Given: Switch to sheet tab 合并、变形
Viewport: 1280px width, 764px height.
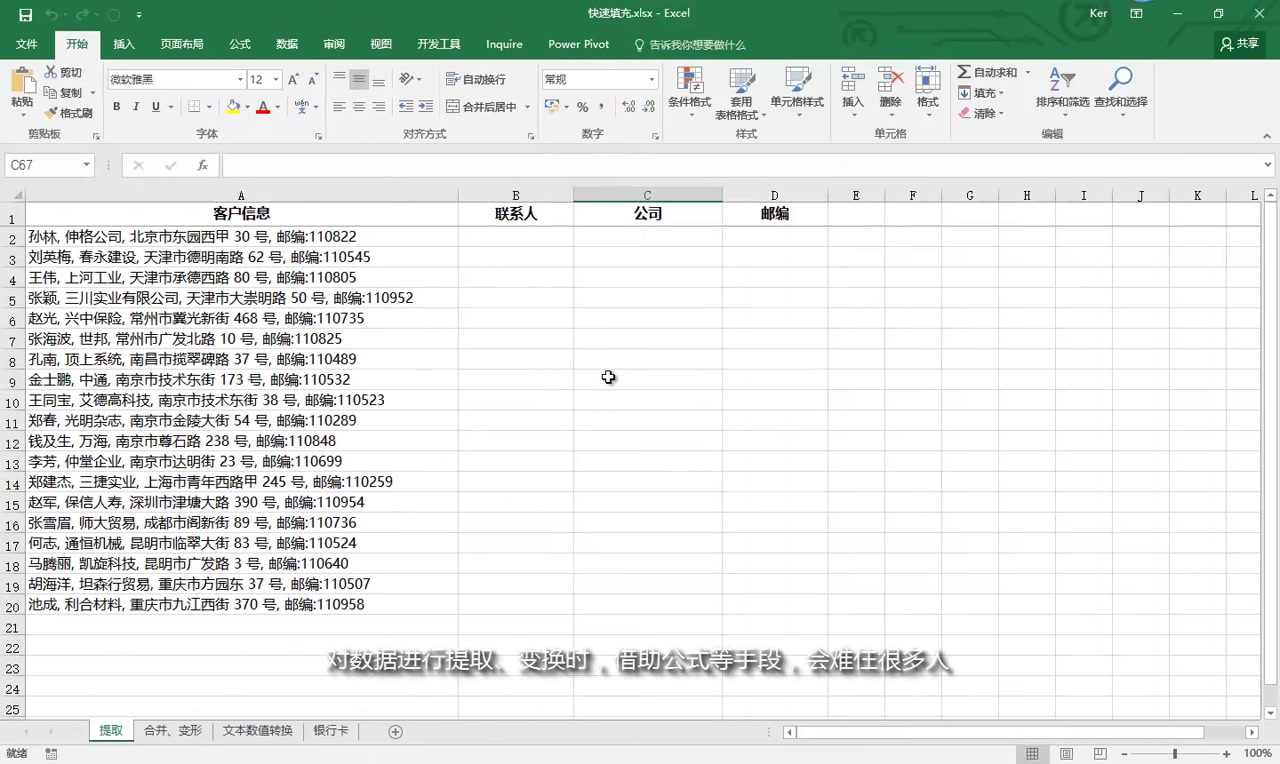Looking at the screenshot, I should [x=173, y=731].
